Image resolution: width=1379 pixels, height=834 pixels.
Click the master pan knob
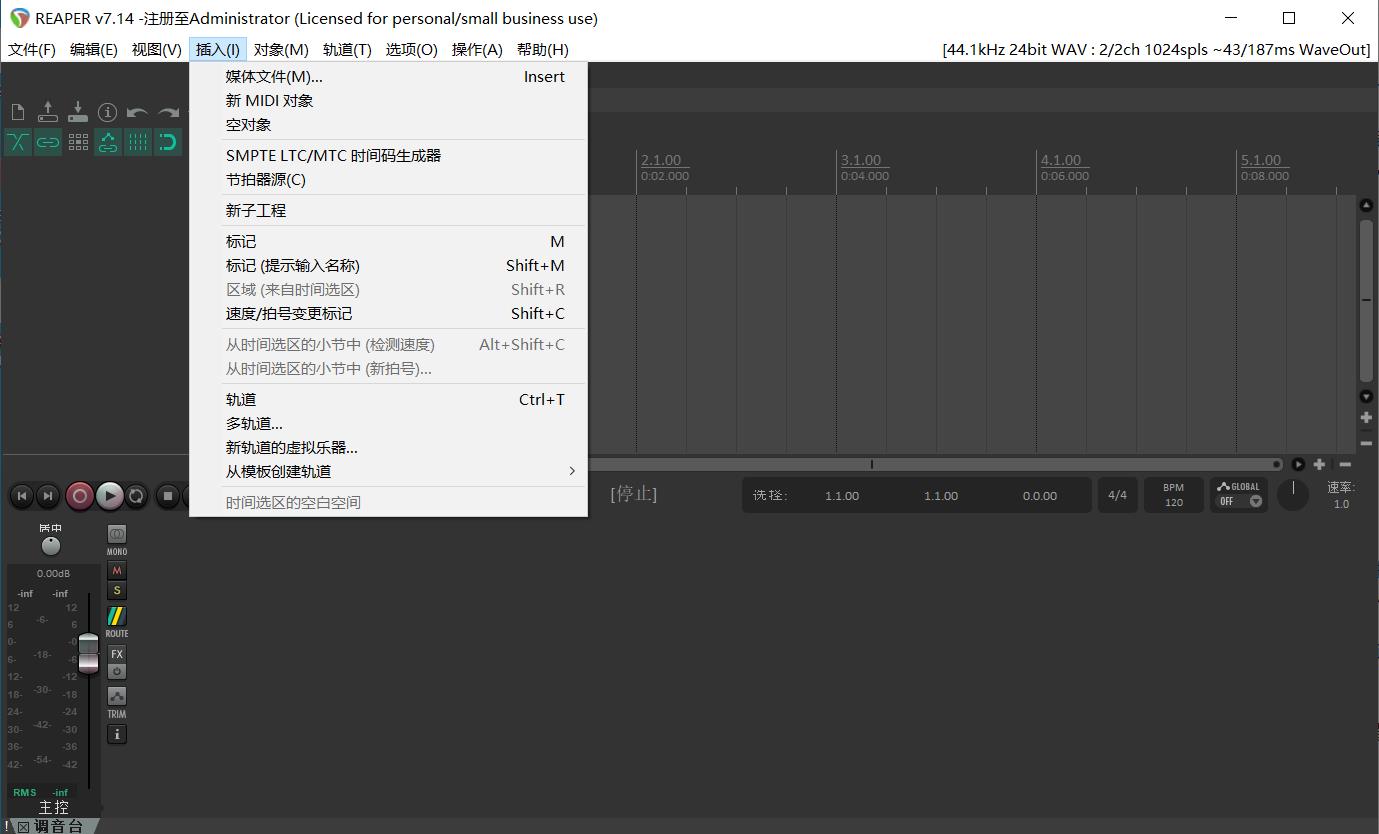pyautogui.click(x=51, y=545)
